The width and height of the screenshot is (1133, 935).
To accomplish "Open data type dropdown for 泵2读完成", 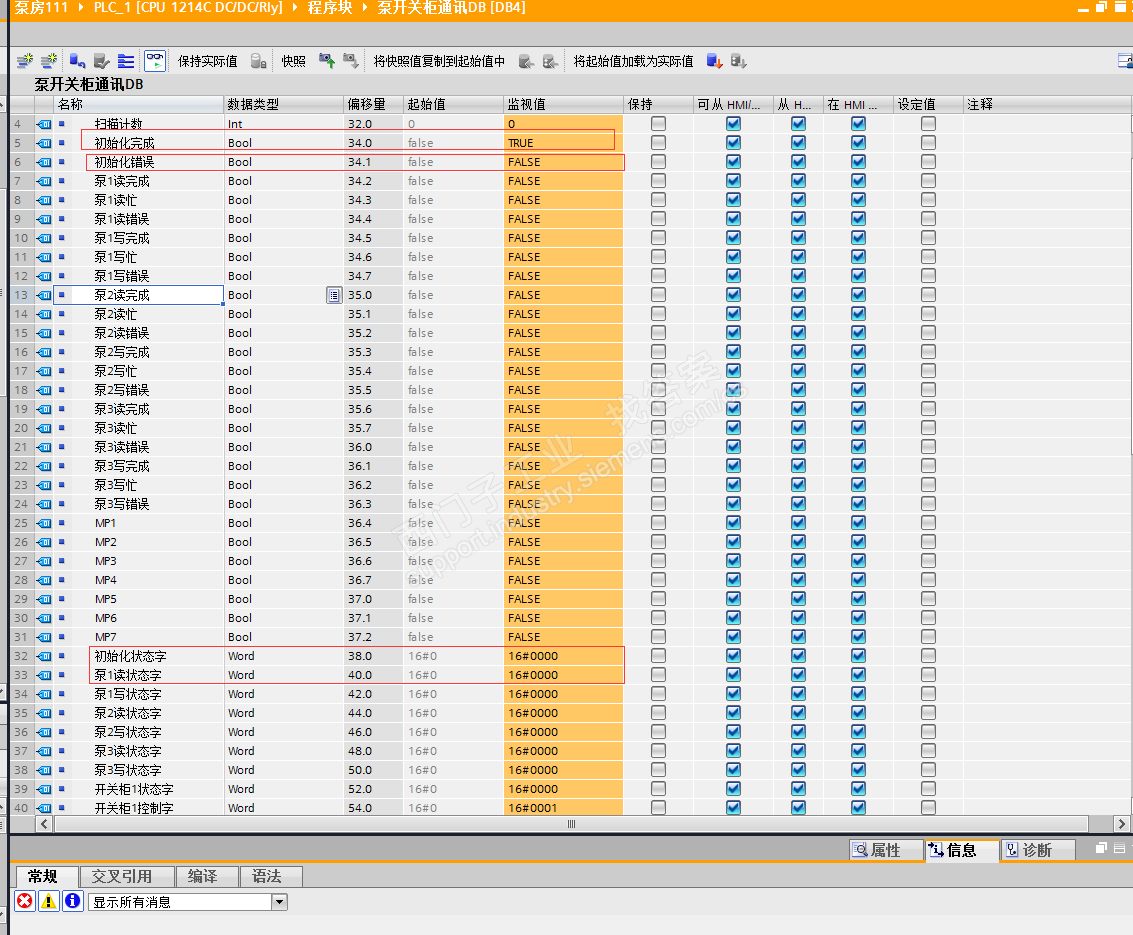I will [334, 295].
